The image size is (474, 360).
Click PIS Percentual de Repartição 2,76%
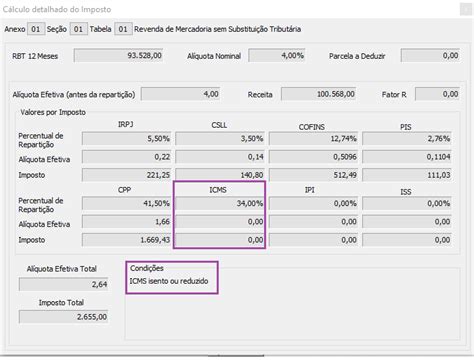coord(407,138)
